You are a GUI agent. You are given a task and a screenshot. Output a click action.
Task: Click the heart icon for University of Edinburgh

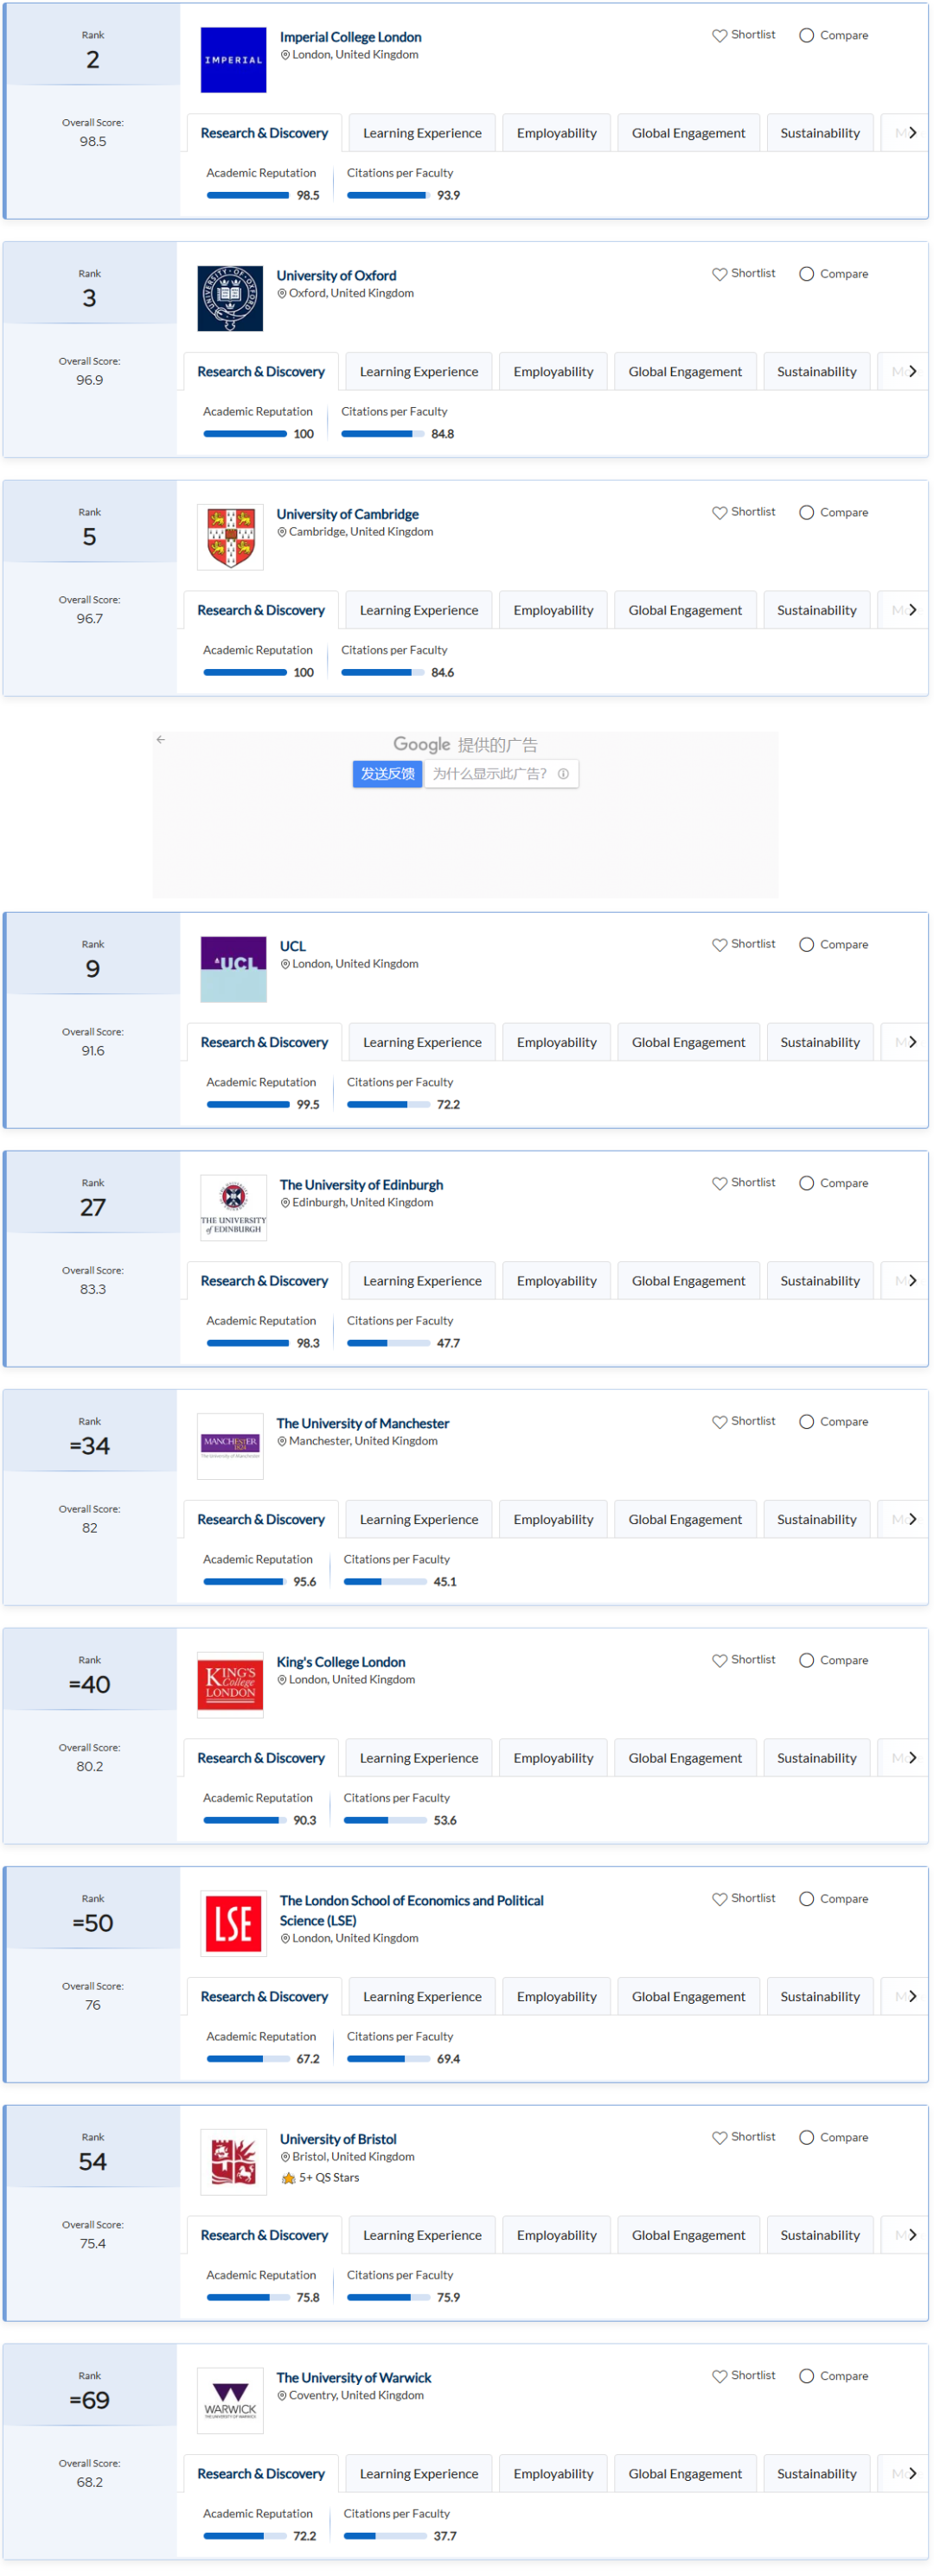point(719,1183)
